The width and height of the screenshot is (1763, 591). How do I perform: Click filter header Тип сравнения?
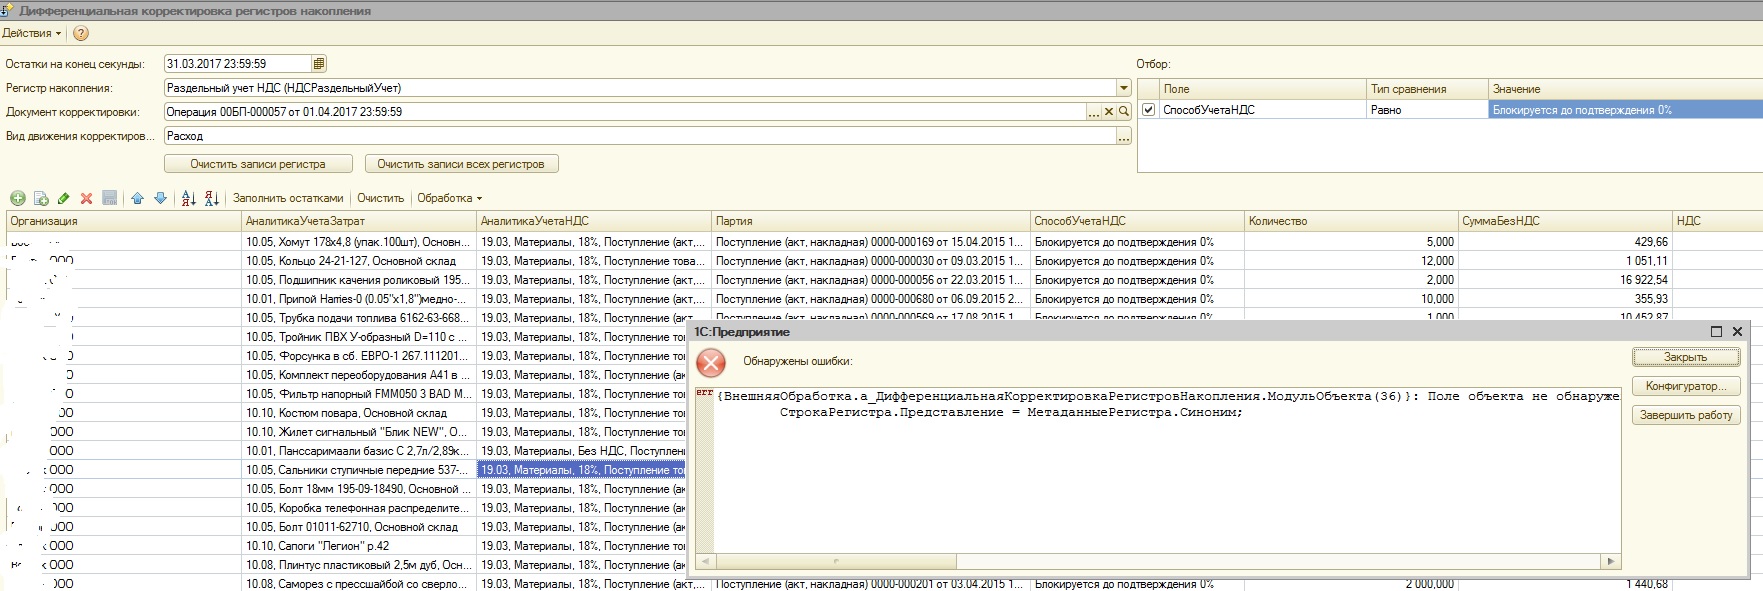click(1427, 89)
